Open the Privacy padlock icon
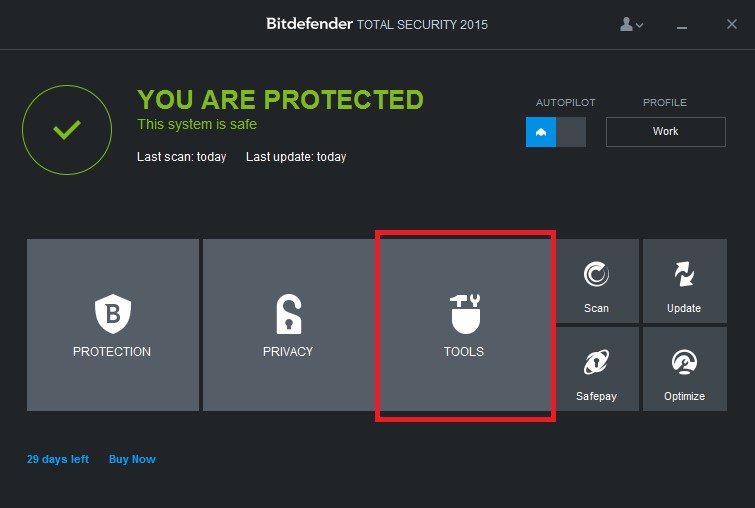 pyautogui.click(x=288, y=314)
